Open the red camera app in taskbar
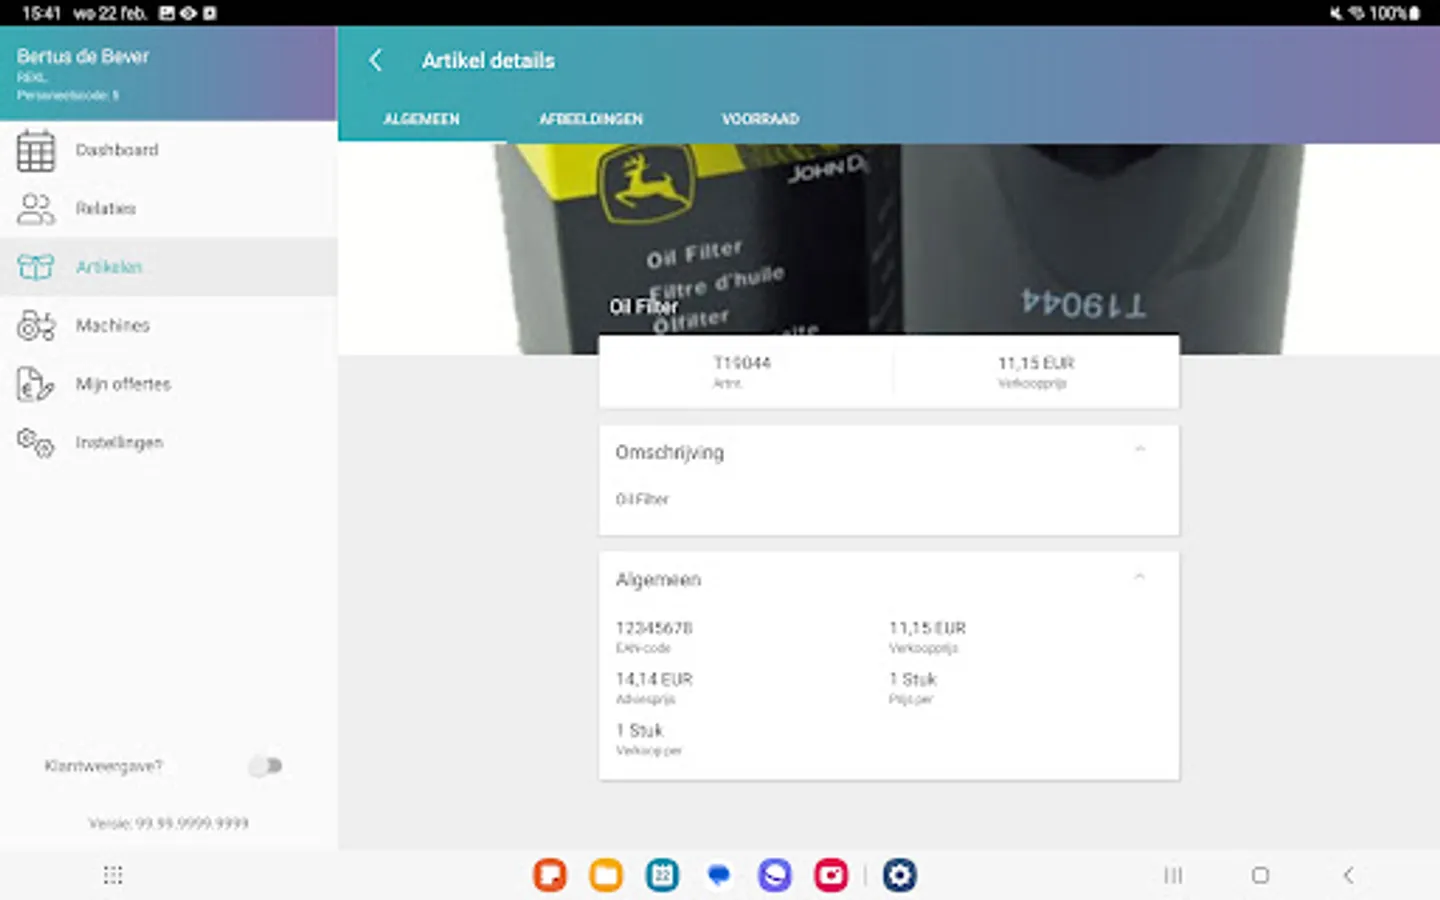The width and height of the screenshot is (1440, 900). click(830, 875)
